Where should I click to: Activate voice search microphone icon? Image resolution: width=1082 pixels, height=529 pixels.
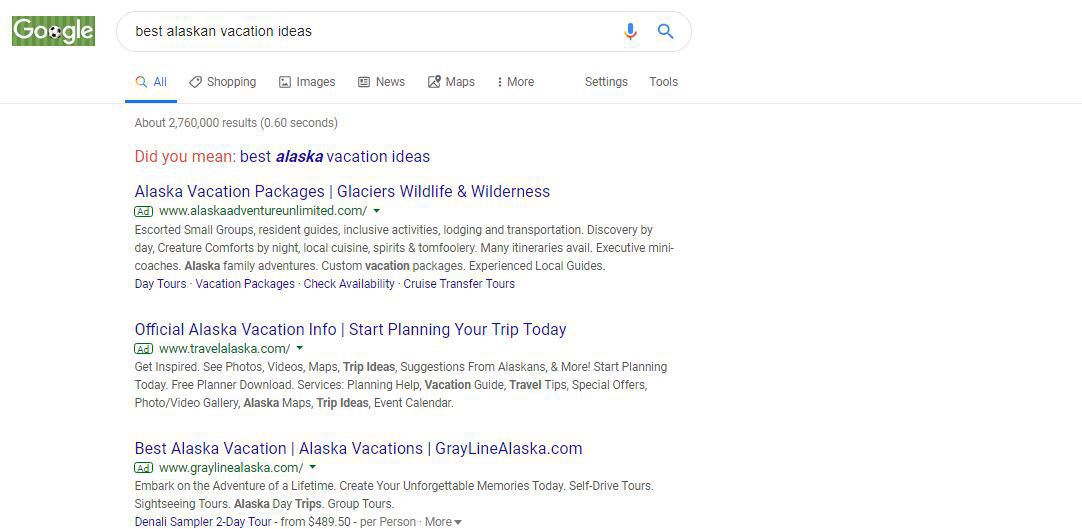(x=630, y=31)
